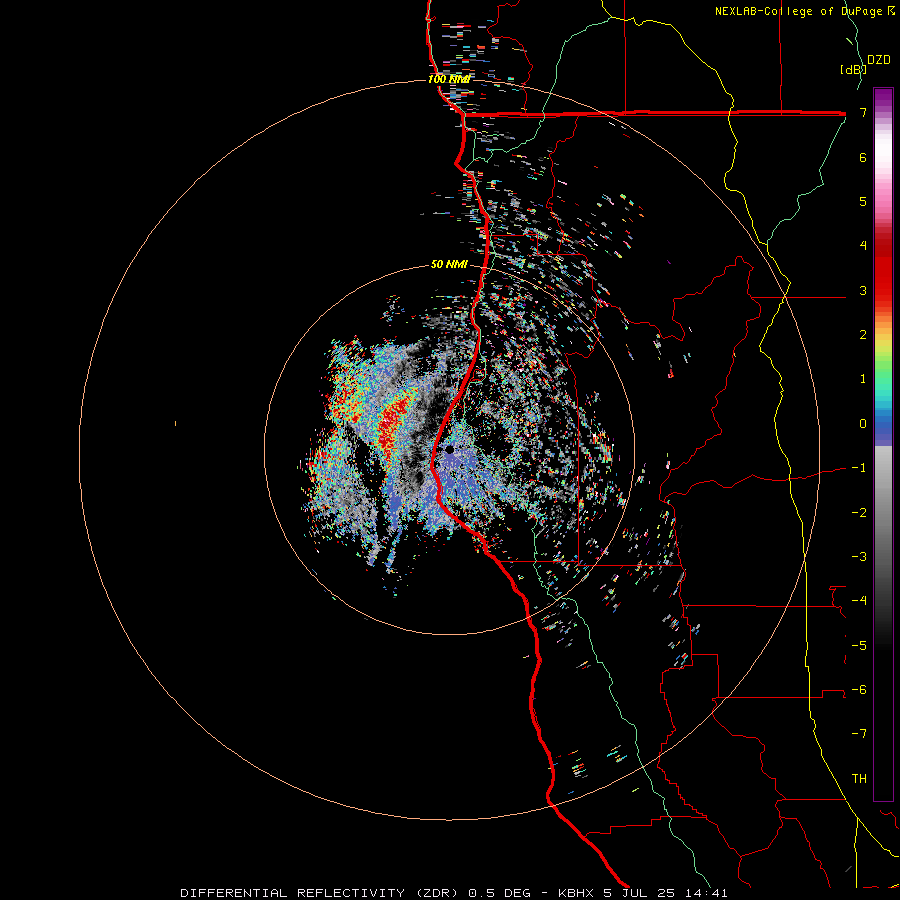Pick the purple top of the color bar
Image resolution: width=900 pixels, height=900 pixels.
pyautogui.click(x=883, y=98)
